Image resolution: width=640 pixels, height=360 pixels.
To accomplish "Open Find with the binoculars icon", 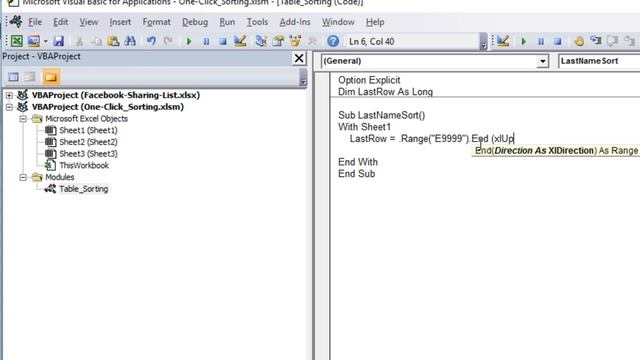I will (x=130, y=41).
